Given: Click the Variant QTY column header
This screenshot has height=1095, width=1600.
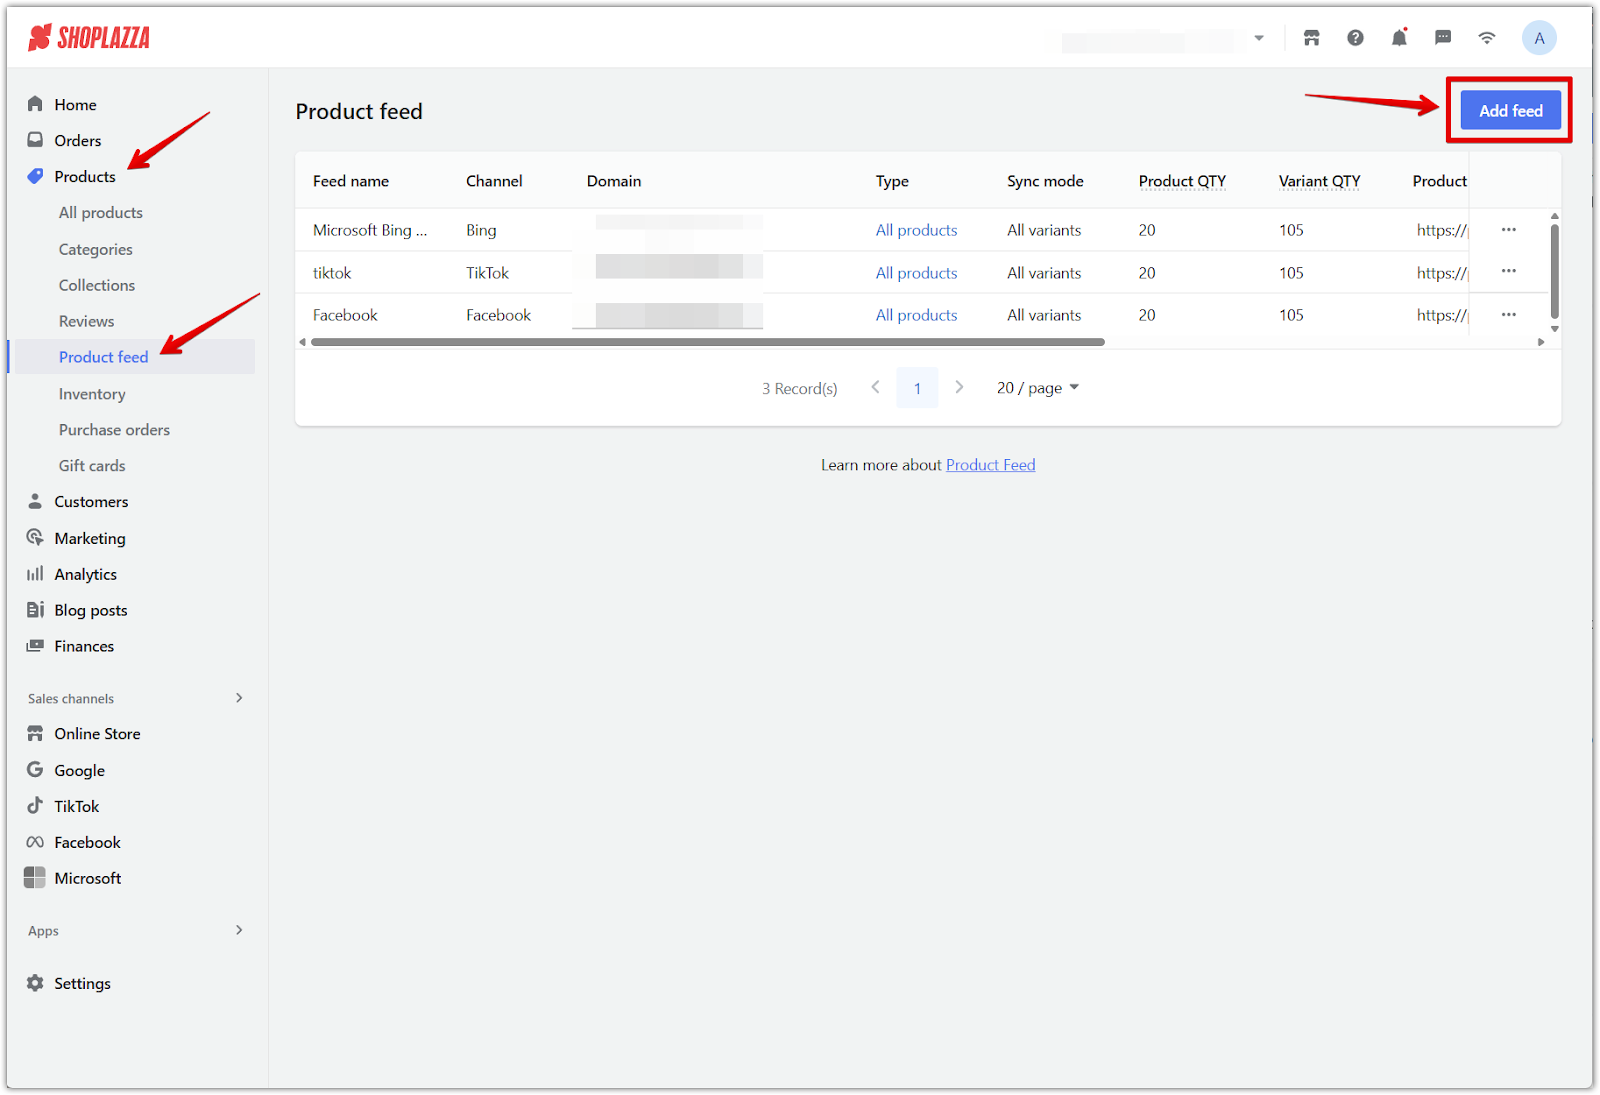Looking at the screenshot, I should [1319, 181].
